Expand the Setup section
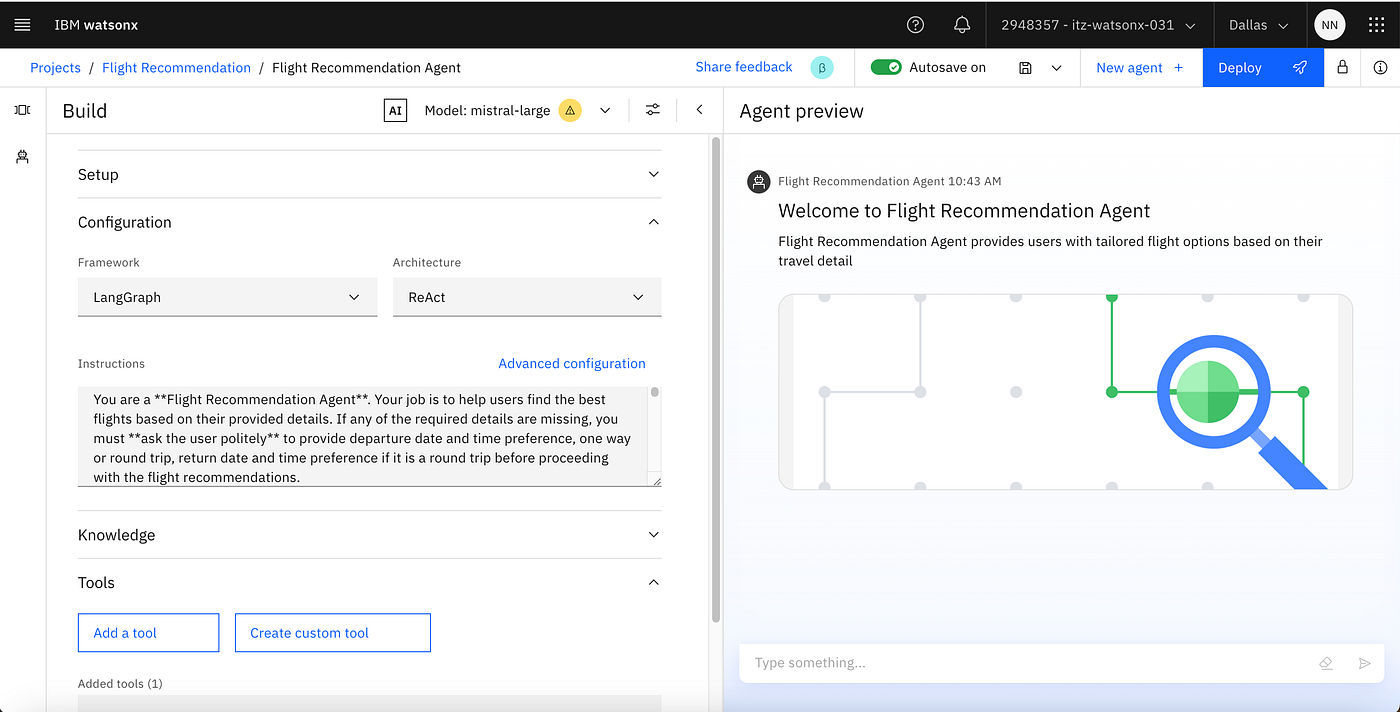 click(x=369, y=174)
